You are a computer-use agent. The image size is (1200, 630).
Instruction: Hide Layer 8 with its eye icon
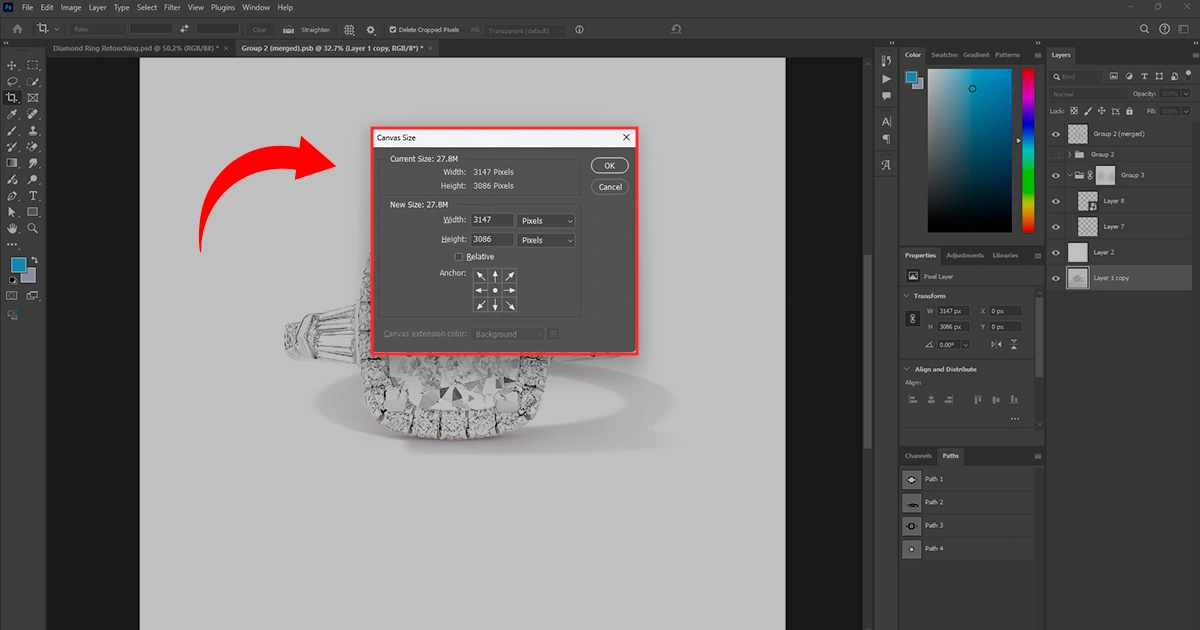coord(1056,201)
